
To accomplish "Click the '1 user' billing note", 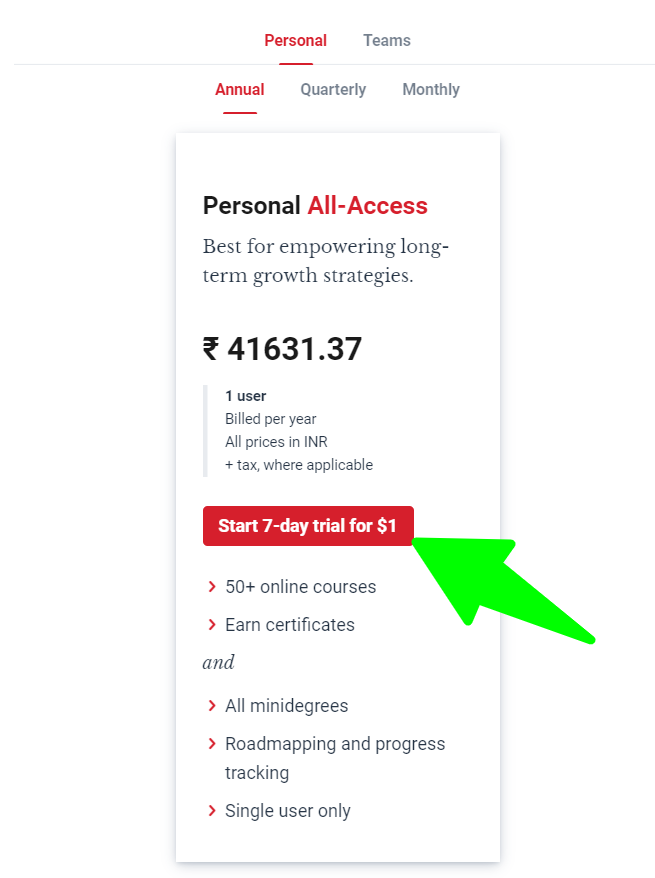I will (x=246, y=396).
